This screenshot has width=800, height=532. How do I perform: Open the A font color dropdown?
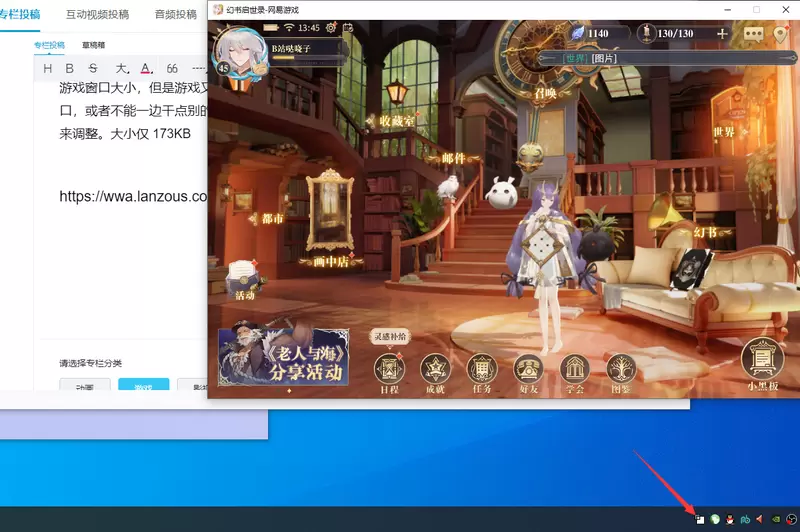(x=146, y=68)
